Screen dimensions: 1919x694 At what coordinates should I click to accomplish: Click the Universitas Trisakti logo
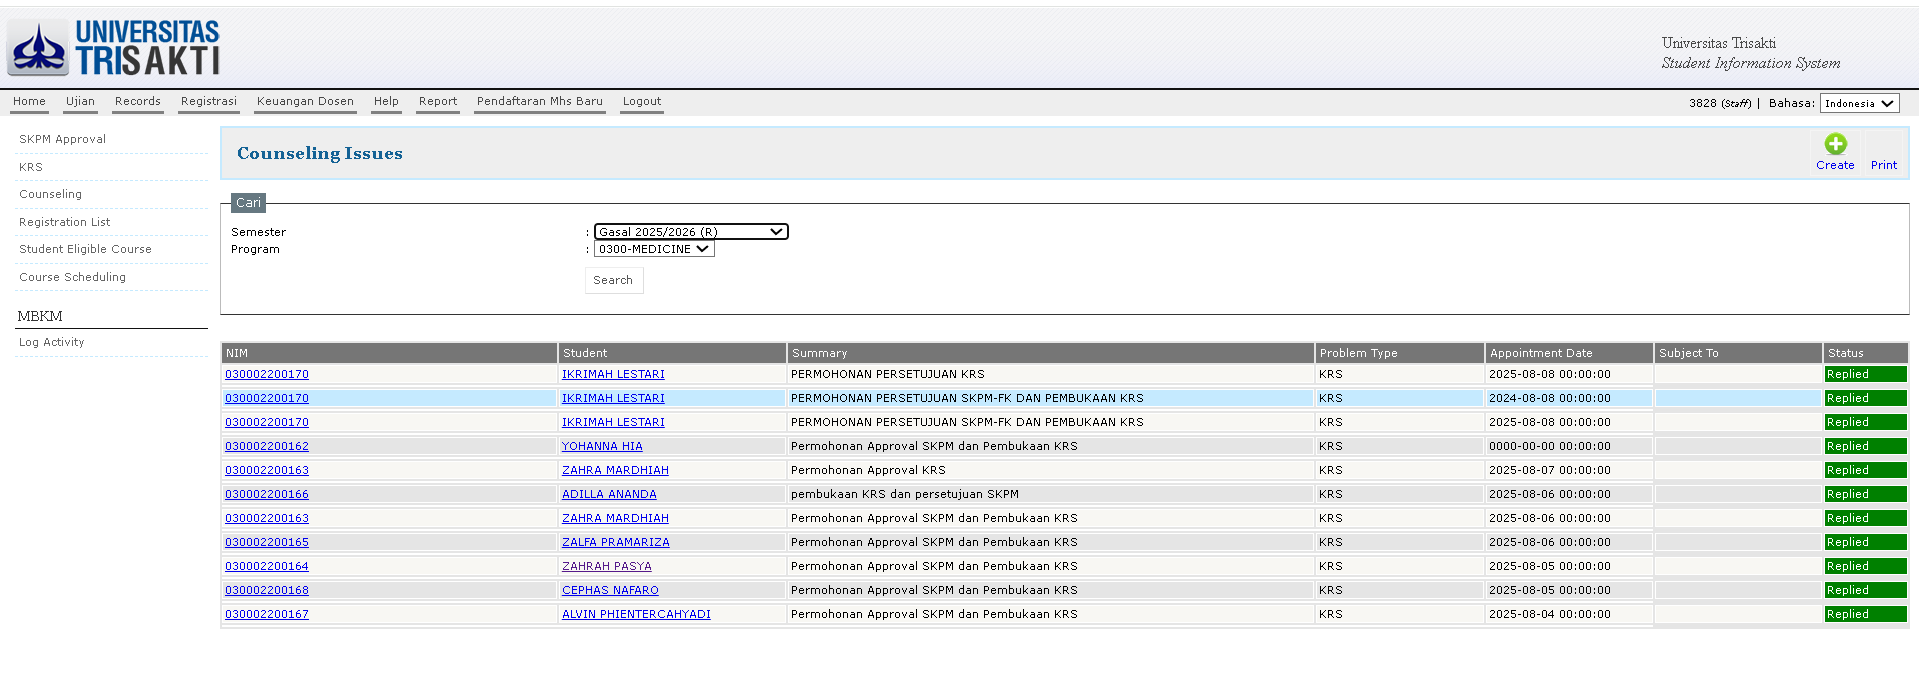pyautogui.click(x=113, y=47)
